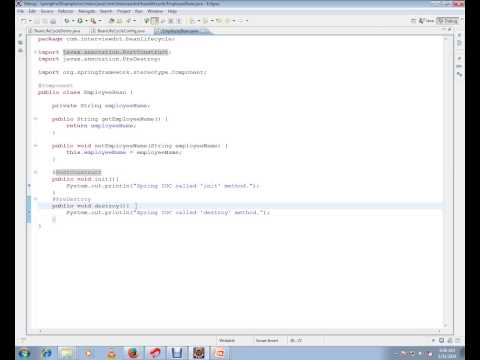The width and height of the screenshot is (480, 360).
Task: Switch to the Debug perspective button
Action: click(448, 21)
